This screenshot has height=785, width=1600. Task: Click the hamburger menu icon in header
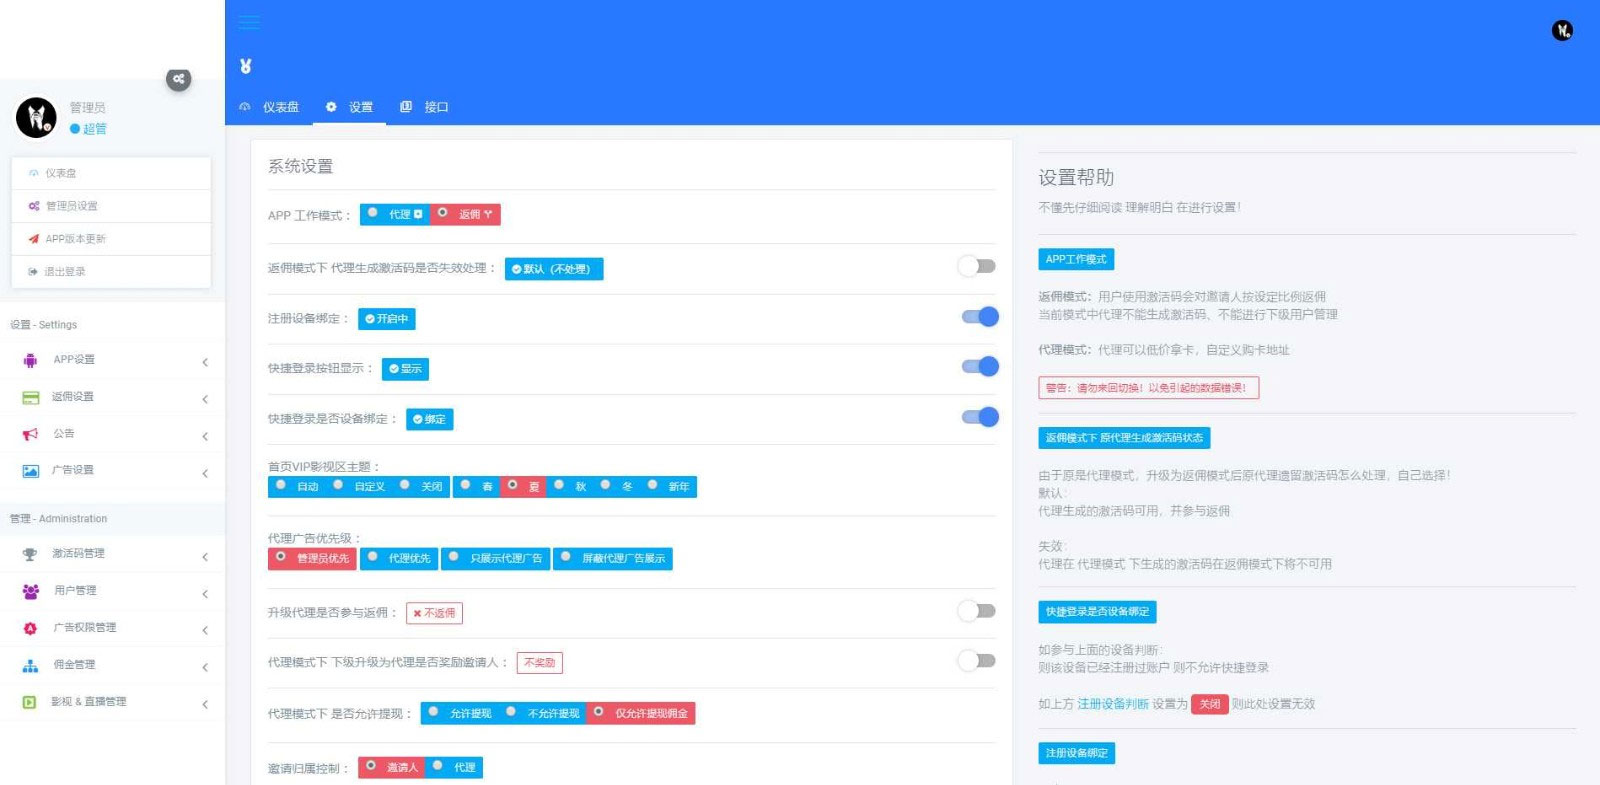(x=249, y=22)
